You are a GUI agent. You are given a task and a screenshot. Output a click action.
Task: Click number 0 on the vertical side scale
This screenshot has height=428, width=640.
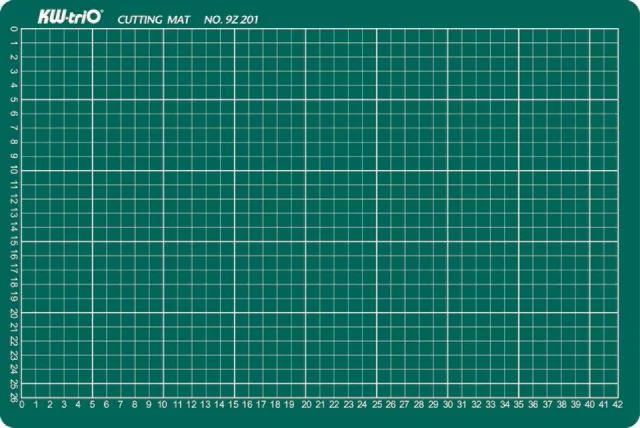click(x=14, y=29)
